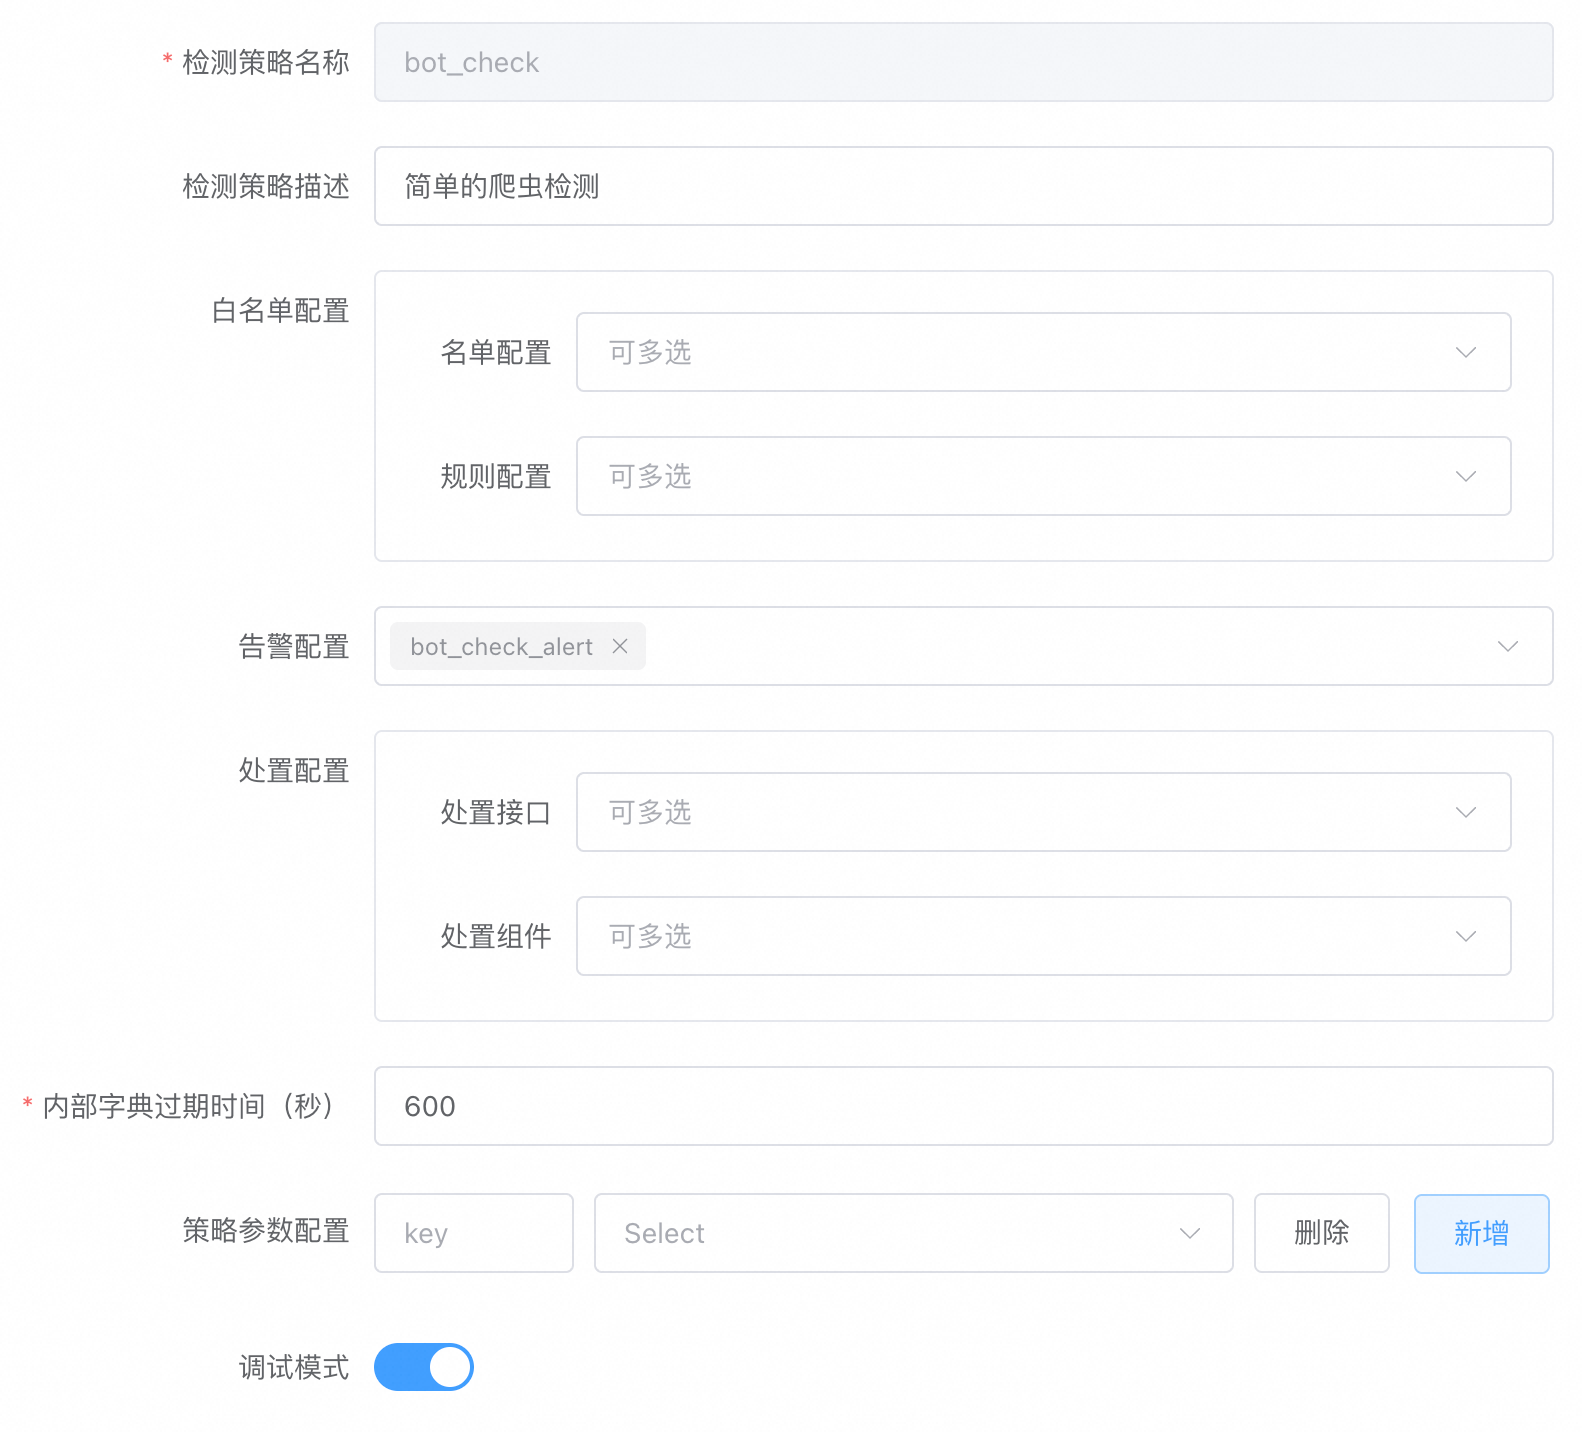Screen dimensions: 1582x1432
Task: Click chevron arrow in 规则配置 dropdown
Action: (x=1465, y=477)
